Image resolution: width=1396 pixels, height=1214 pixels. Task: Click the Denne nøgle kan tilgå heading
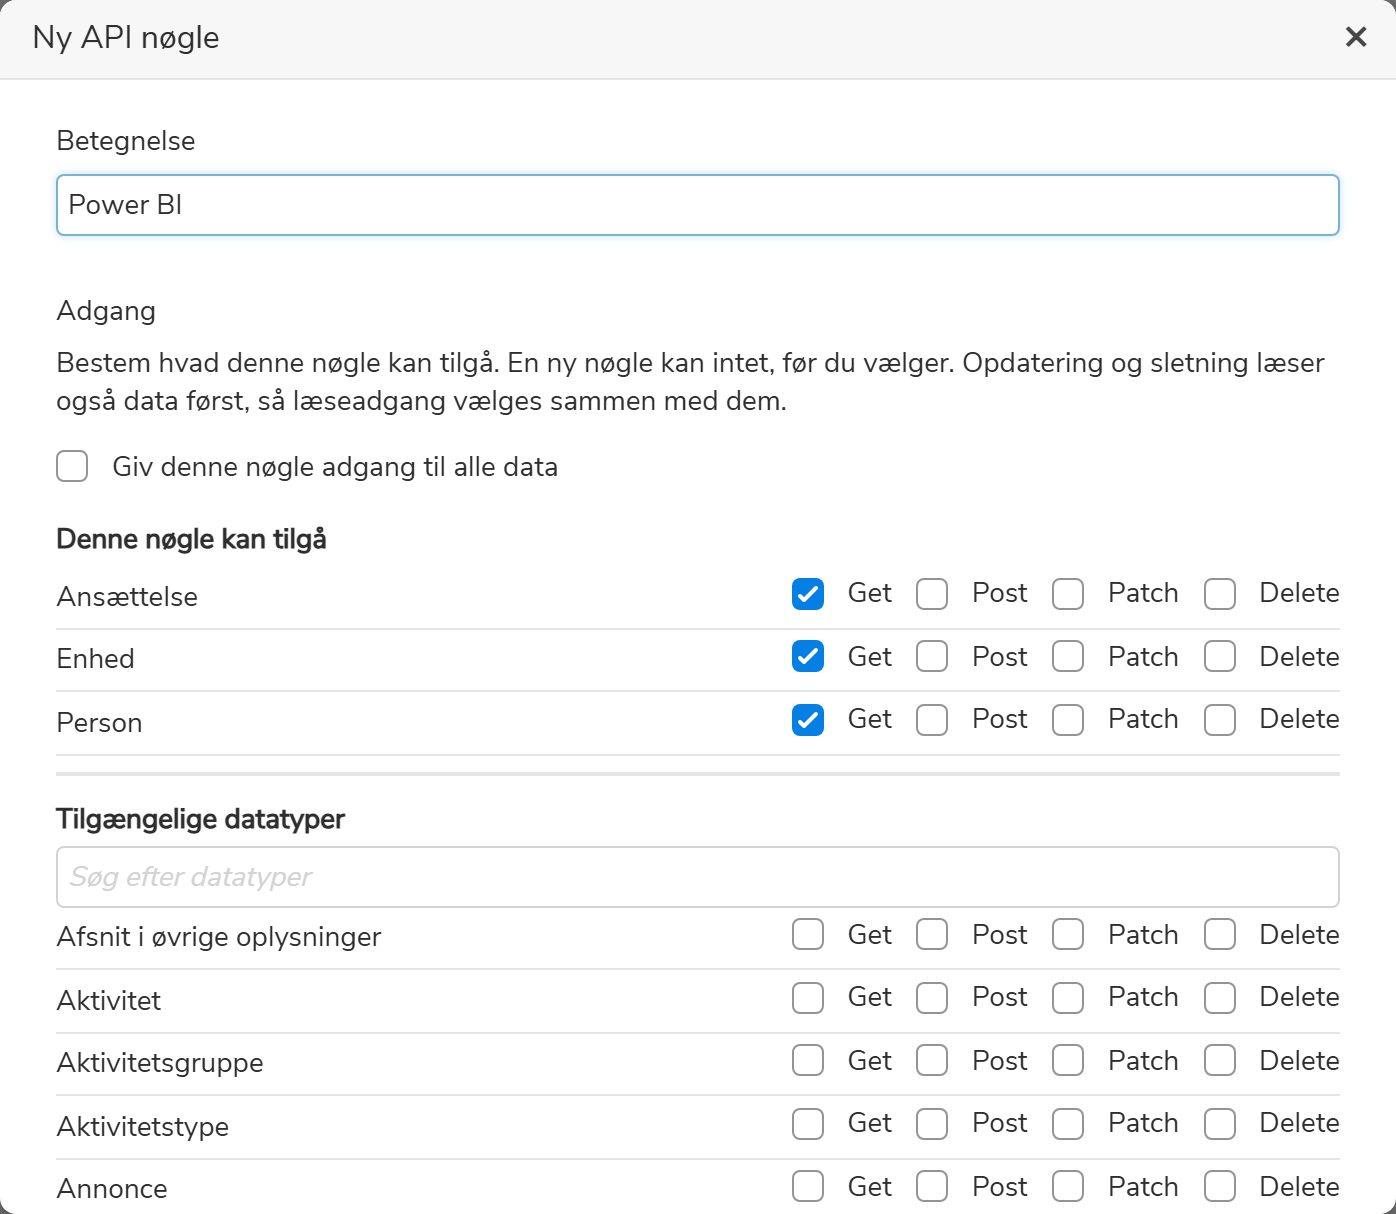191,539
